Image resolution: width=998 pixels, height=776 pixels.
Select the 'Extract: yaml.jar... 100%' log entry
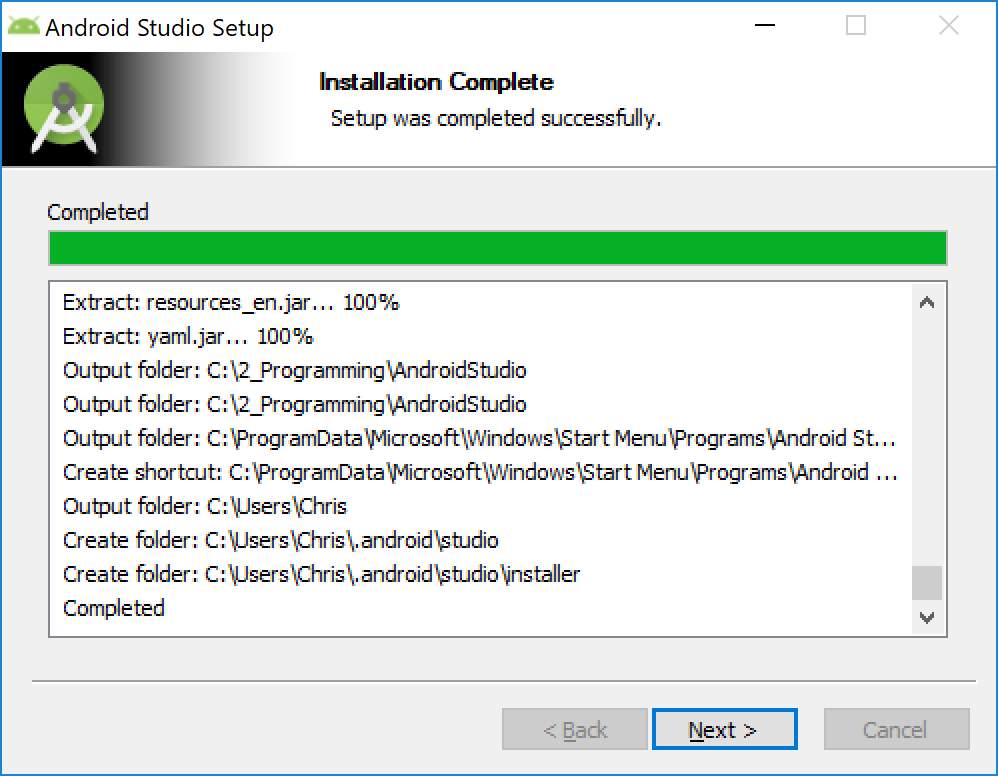point(188,336)
